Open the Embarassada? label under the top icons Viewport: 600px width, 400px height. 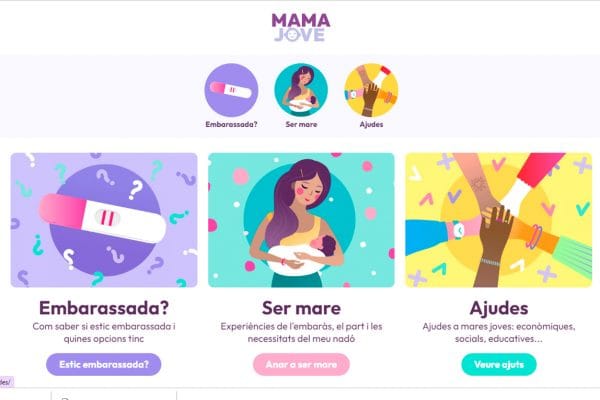pyautogui.click(x=231, y=124)
